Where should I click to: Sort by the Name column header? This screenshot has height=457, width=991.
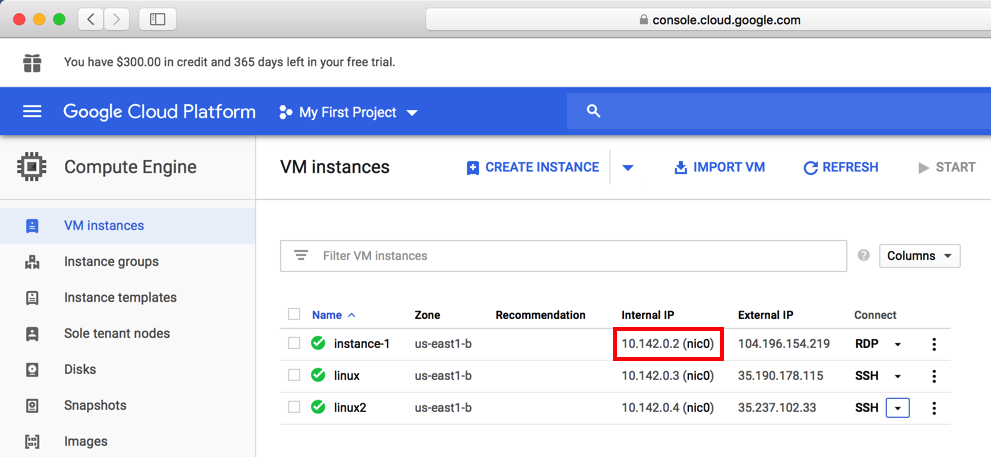327,315
